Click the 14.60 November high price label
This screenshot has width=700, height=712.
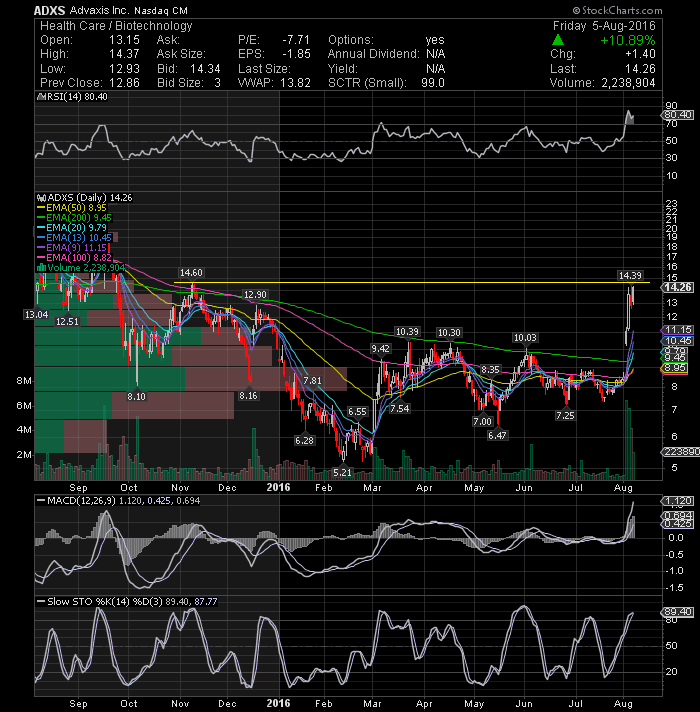coord(191,272)
